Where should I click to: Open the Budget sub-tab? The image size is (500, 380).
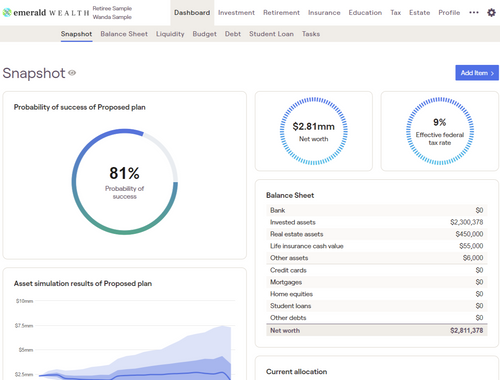(204, 34)
